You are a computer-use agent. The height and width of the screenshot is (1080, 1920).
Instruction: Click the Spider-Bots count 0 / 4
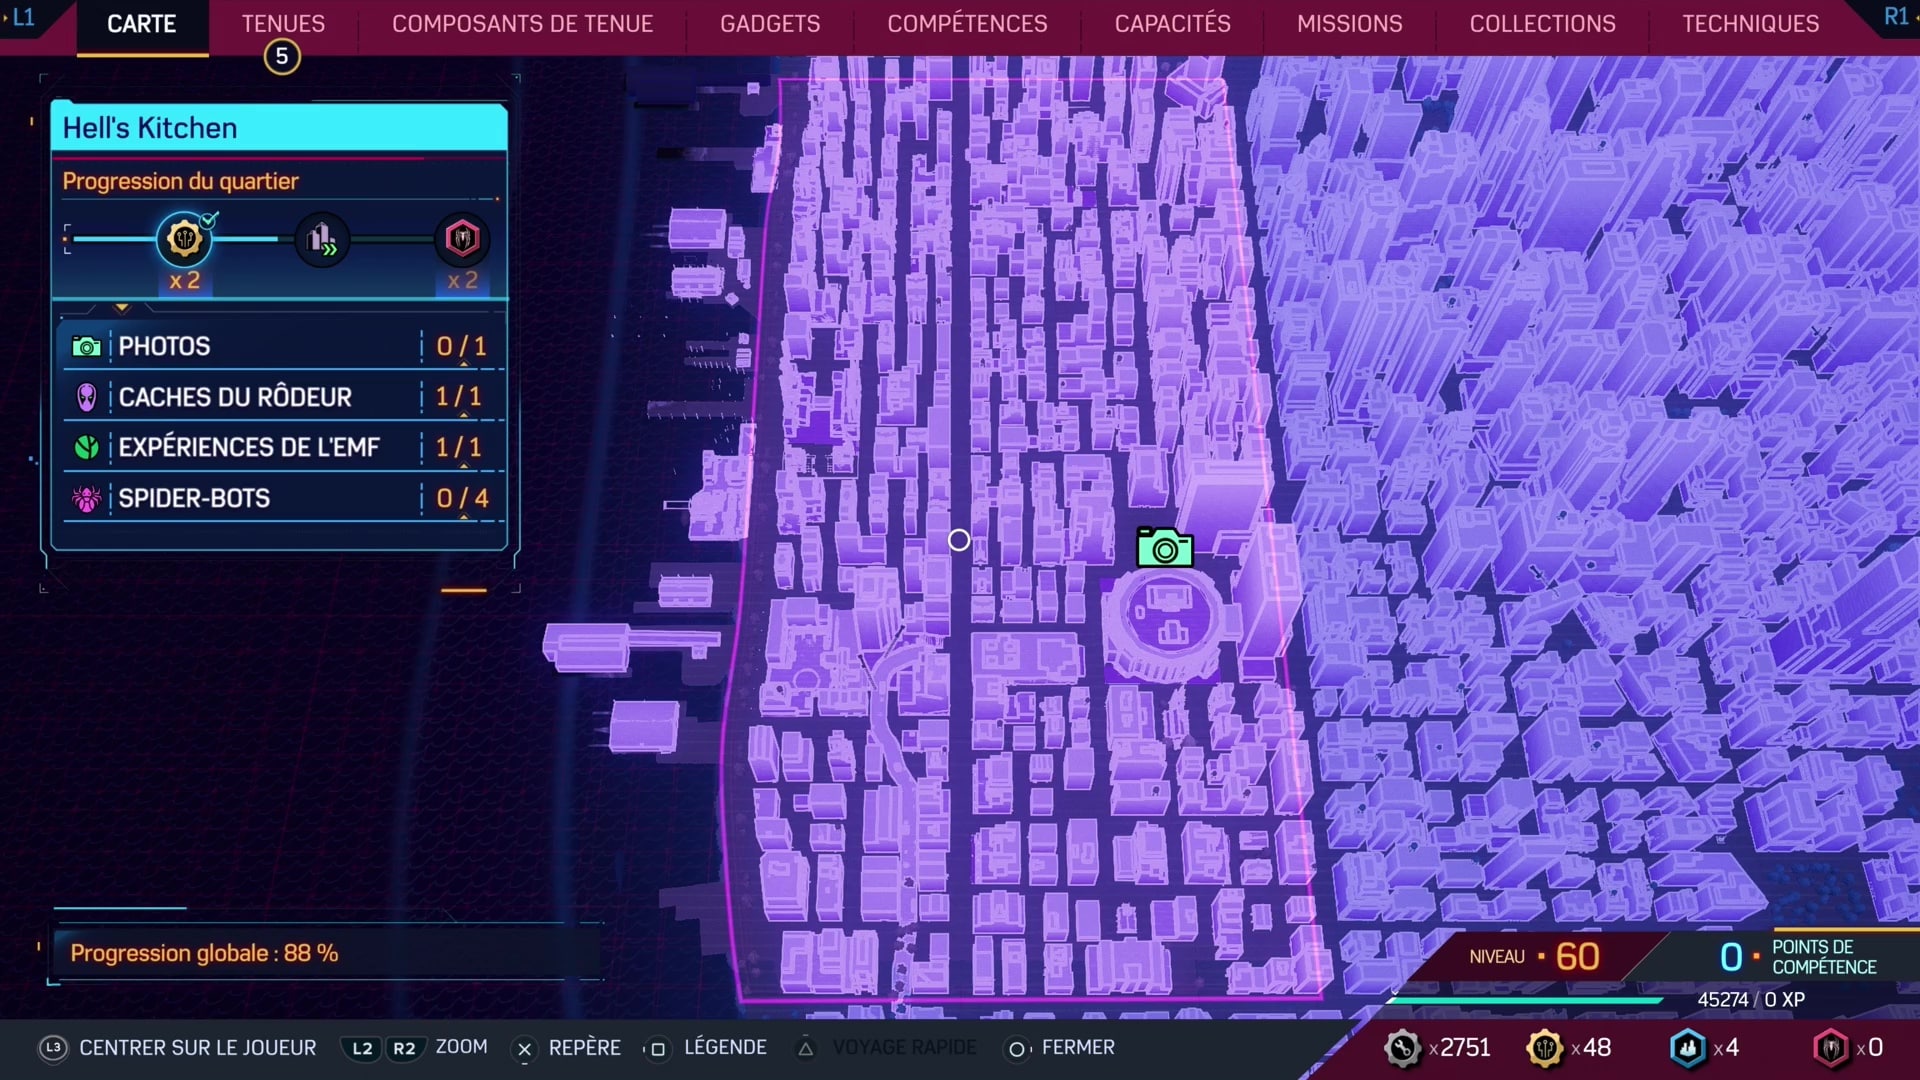(x=462, y=498)
